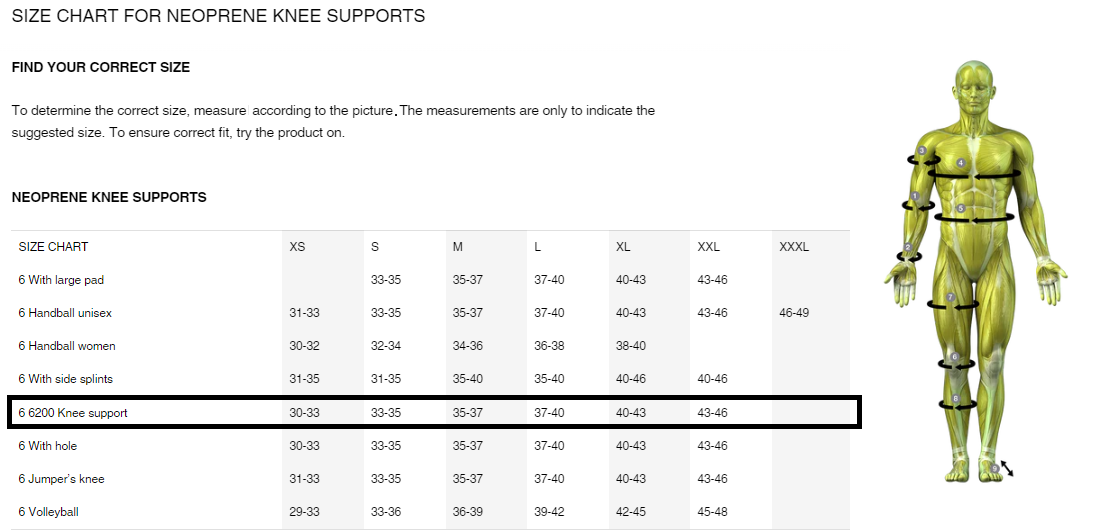The image size is (1093, 531).
Task: Click the '6 Handball unisex' row label
Action: (65, 313)
